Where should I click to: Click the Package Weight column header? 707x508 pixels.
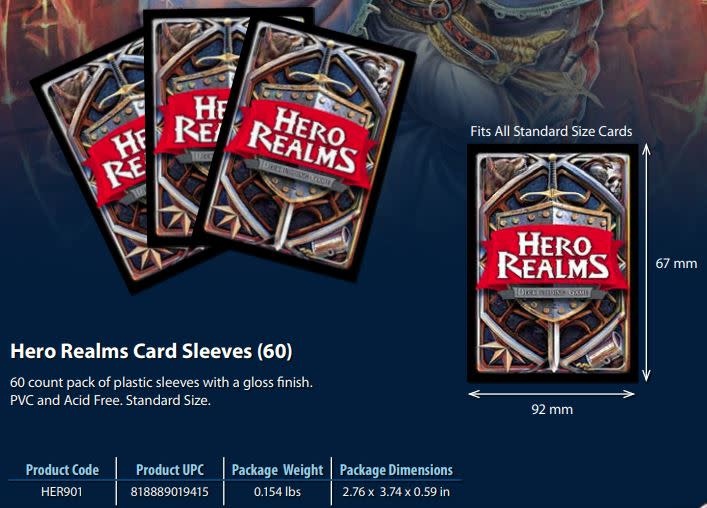tap(277, 470)
